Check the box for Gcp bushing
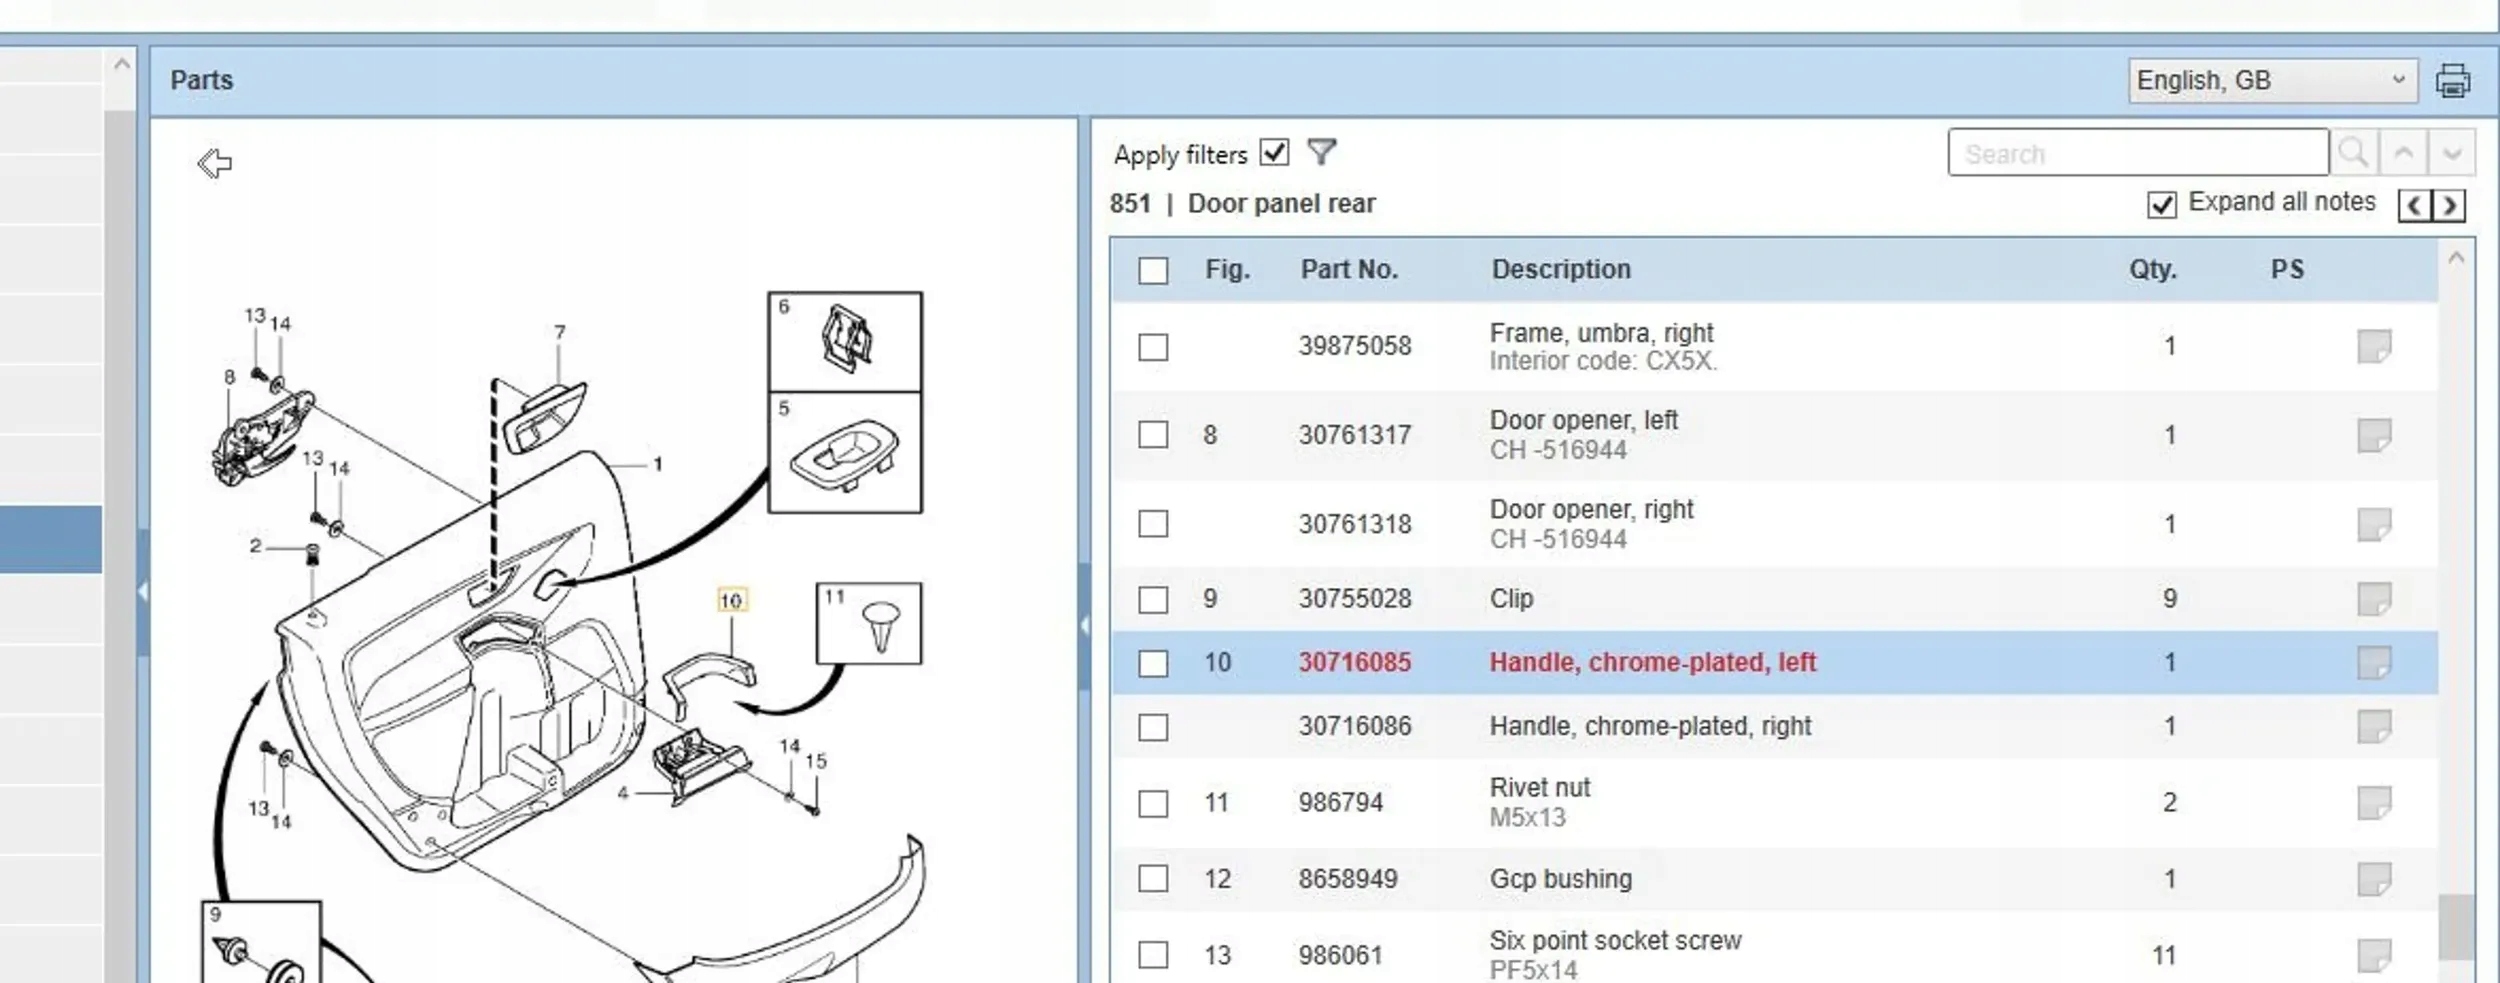2500x983 pixels. [1153, 879]
